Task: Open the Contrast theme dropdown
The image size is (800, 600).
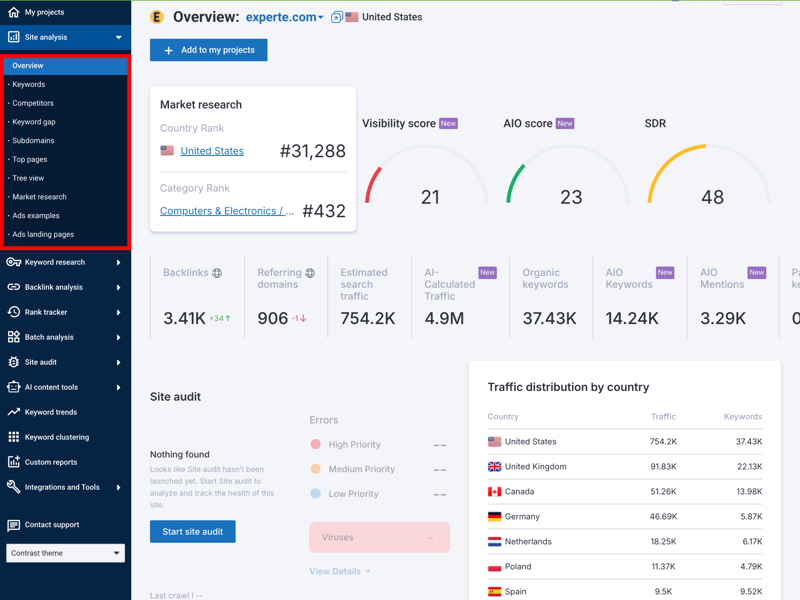Action: [65, 553]
